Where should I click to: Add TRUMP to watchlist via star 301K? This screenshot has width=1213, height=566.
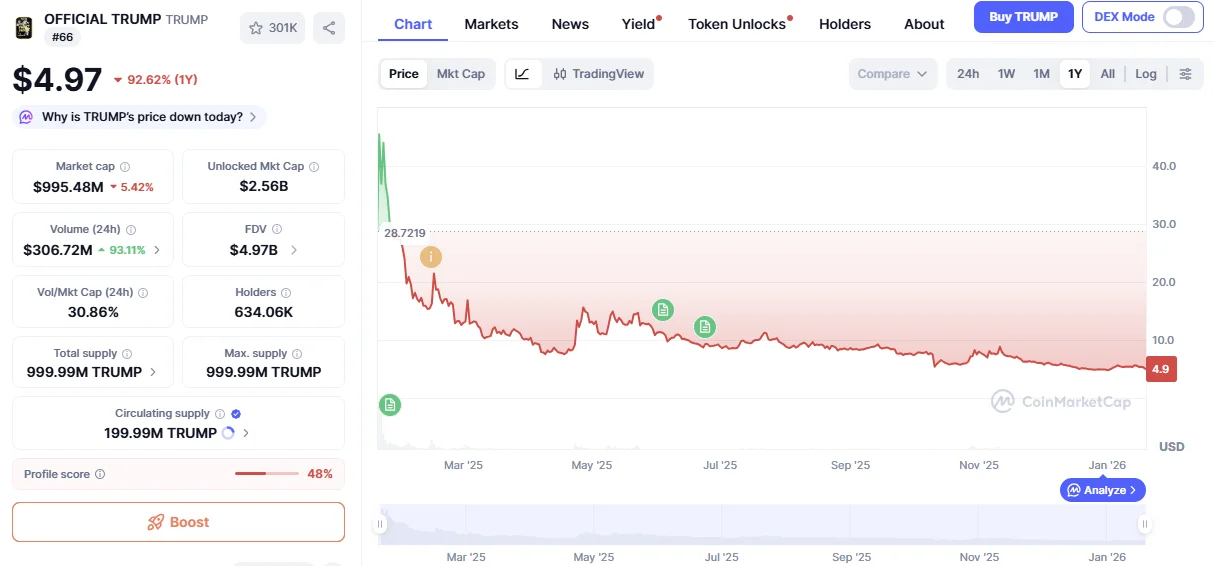[x=272, y=28]
